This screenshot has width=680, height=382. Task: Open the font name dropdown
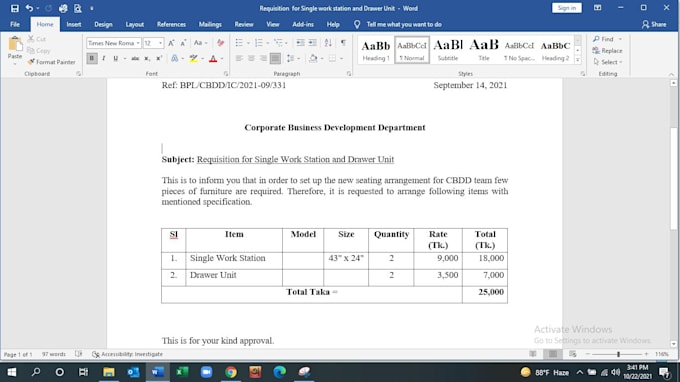pos(138,43)
